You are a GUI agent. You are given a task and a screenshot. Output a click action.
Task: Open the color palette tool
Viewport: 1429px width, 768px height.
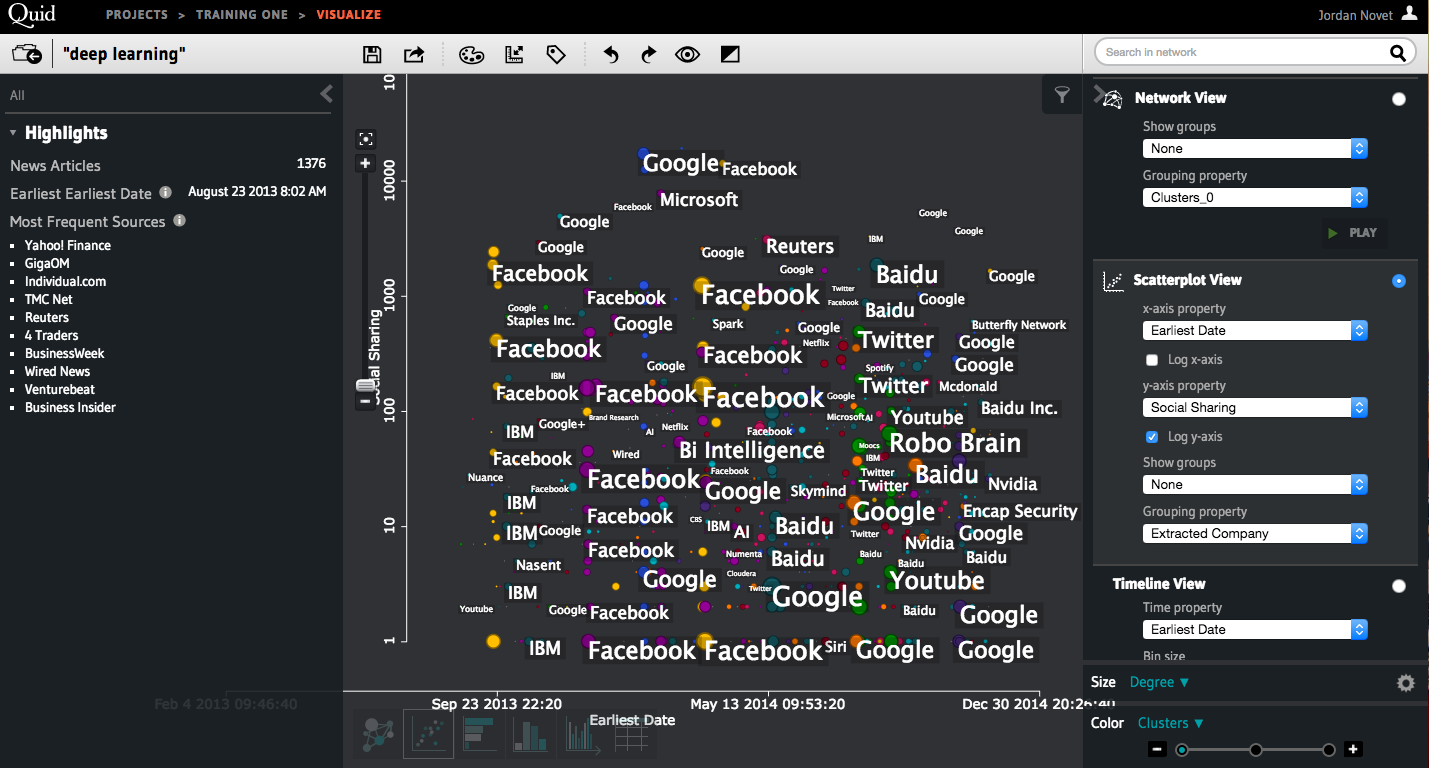(x=471, y=55)
